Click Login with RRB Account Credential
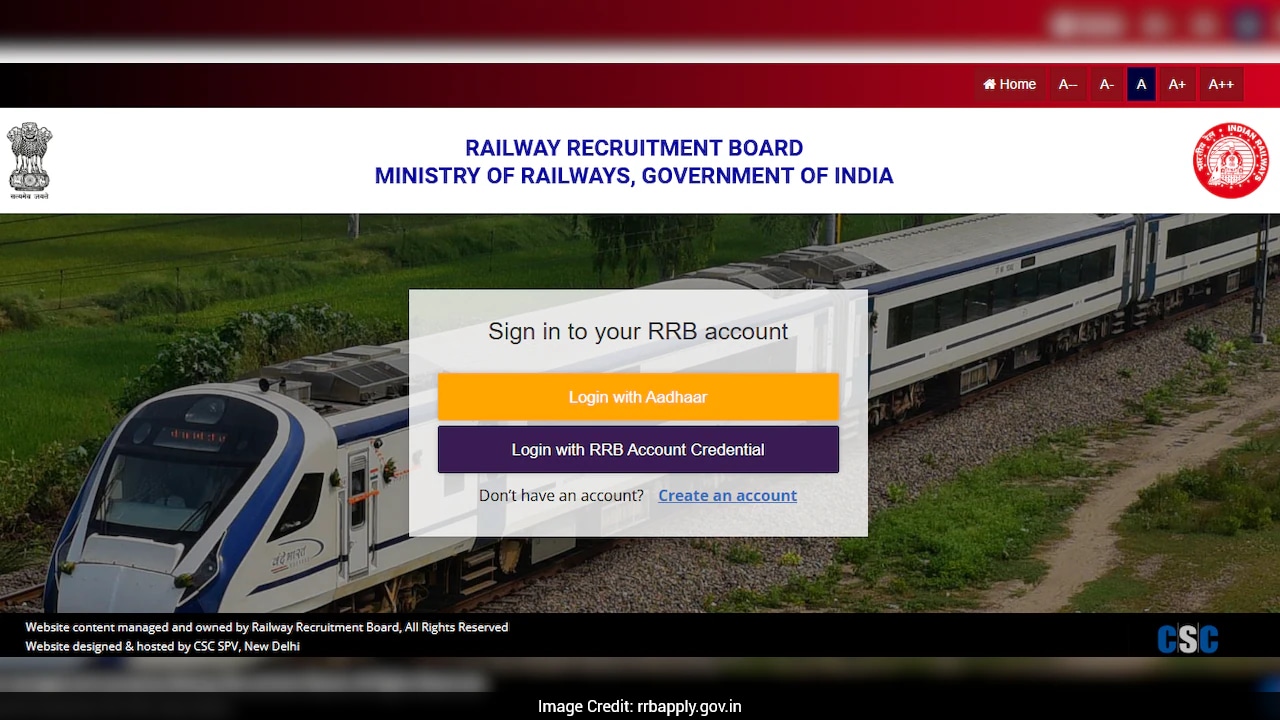The height and width of the screenshot is (720, 1280). click(638, 450)
